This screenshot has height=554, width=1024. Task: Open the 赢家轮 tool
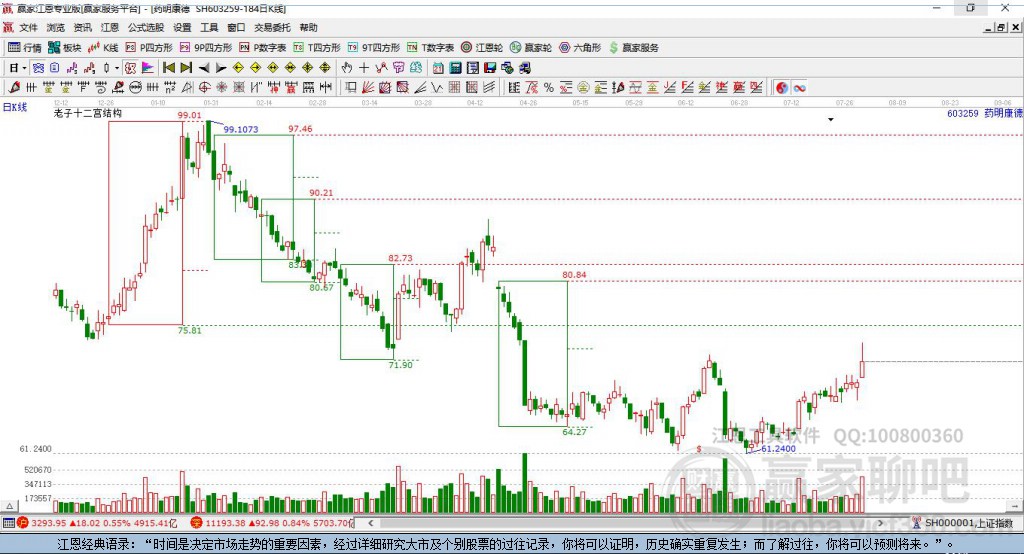531,48
